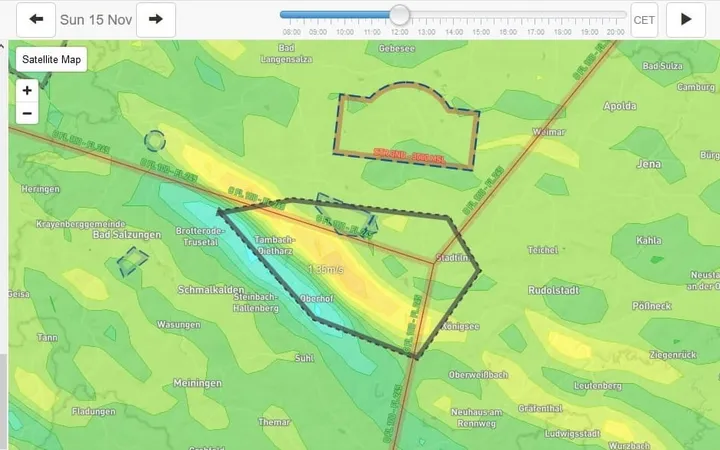Image resolution: width=720 pixels, height=450 pixels.
Task: Click the Leutenberg town label
Action: (x=598, y=386)
